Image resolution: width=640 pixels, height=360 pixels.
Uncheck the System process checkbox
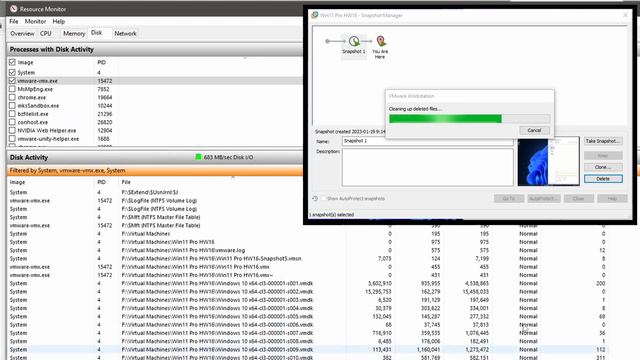(x=12, y=72)
